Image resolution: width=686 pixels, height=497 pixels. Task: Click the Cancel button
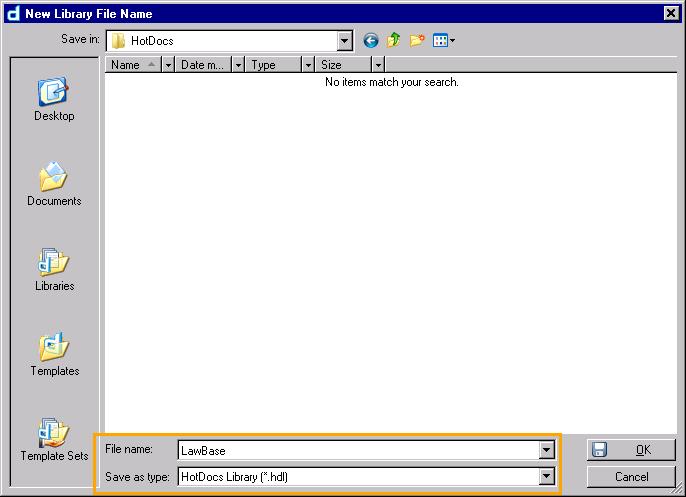(631, 476)
